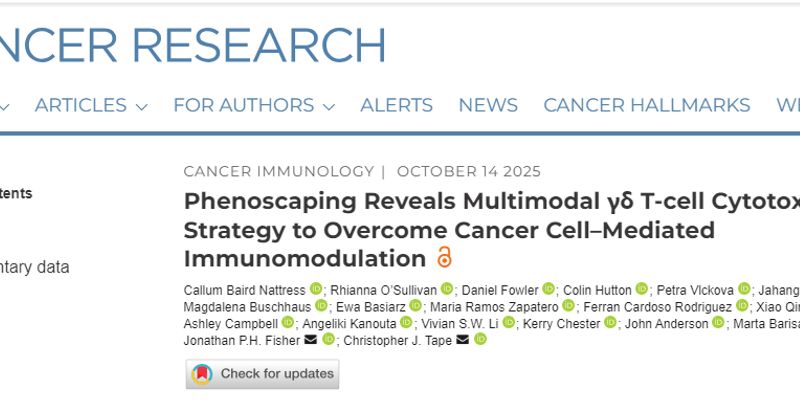Click ORCID icon beside Kerry Chester
Image resolution: width=800 pixels, height=400 pixels.
609,323
